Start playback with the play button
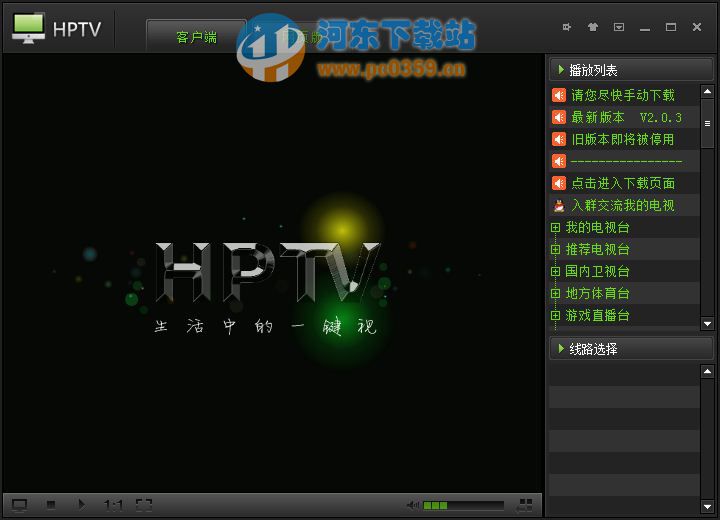Screen dimensions: 720x520 click(x=81, y=505)
